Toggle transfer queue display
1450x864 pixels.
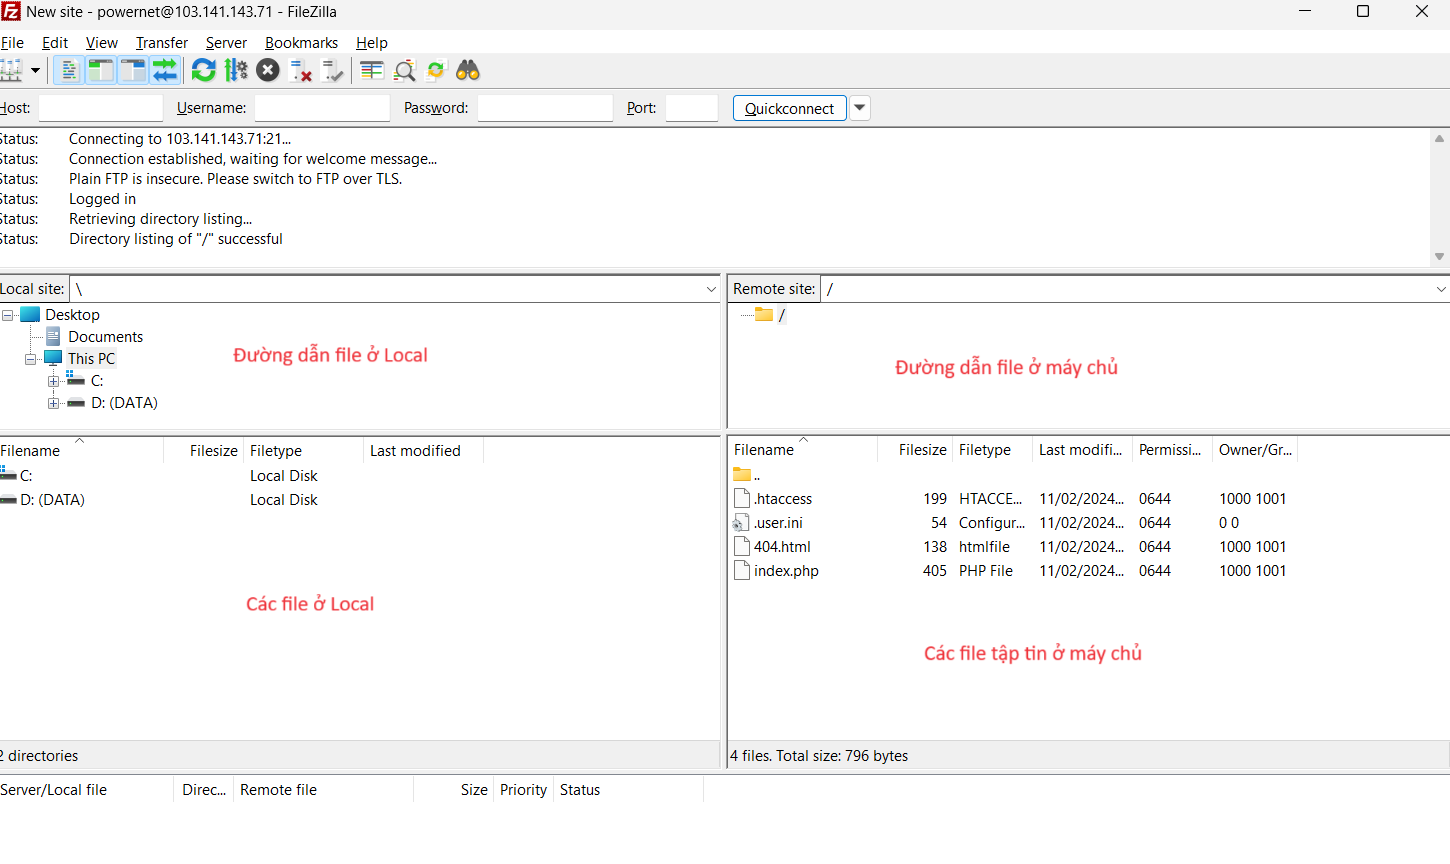pos(165,70)
